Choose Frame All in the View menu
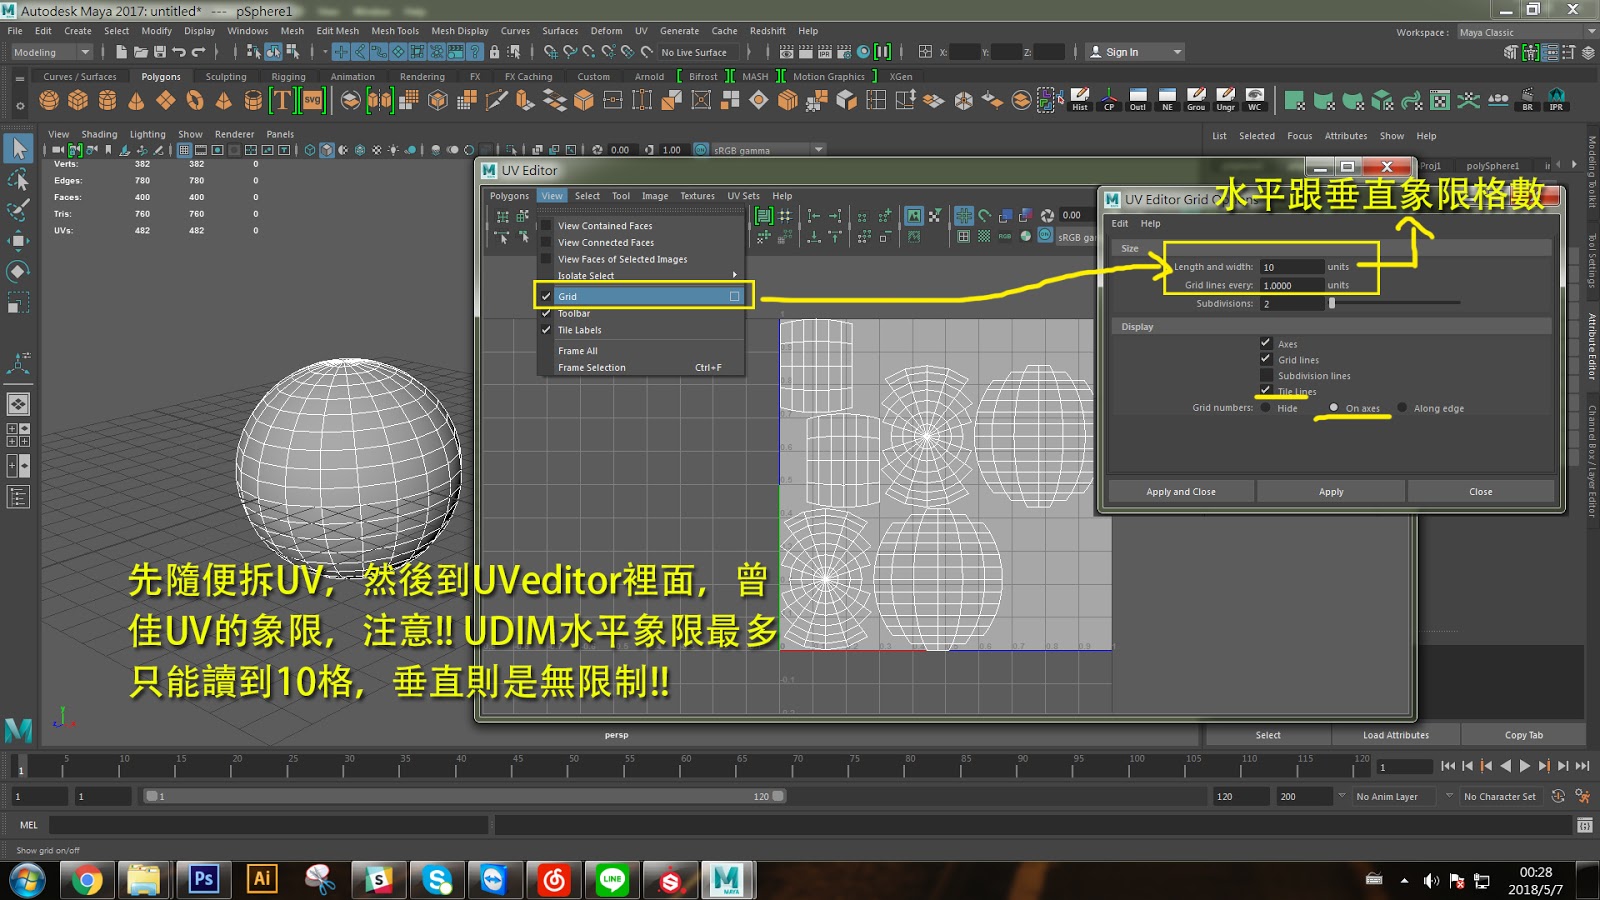The width and height of the screenshot is (1600, 900). (x=578, y=351)
